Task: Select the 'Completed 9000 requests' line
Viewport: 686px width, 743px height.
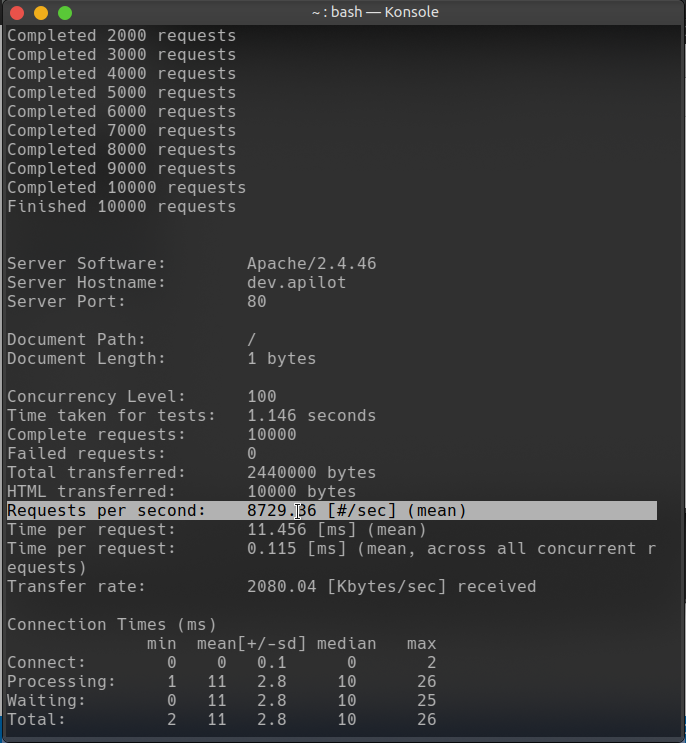Action: (x=121, y=169)
